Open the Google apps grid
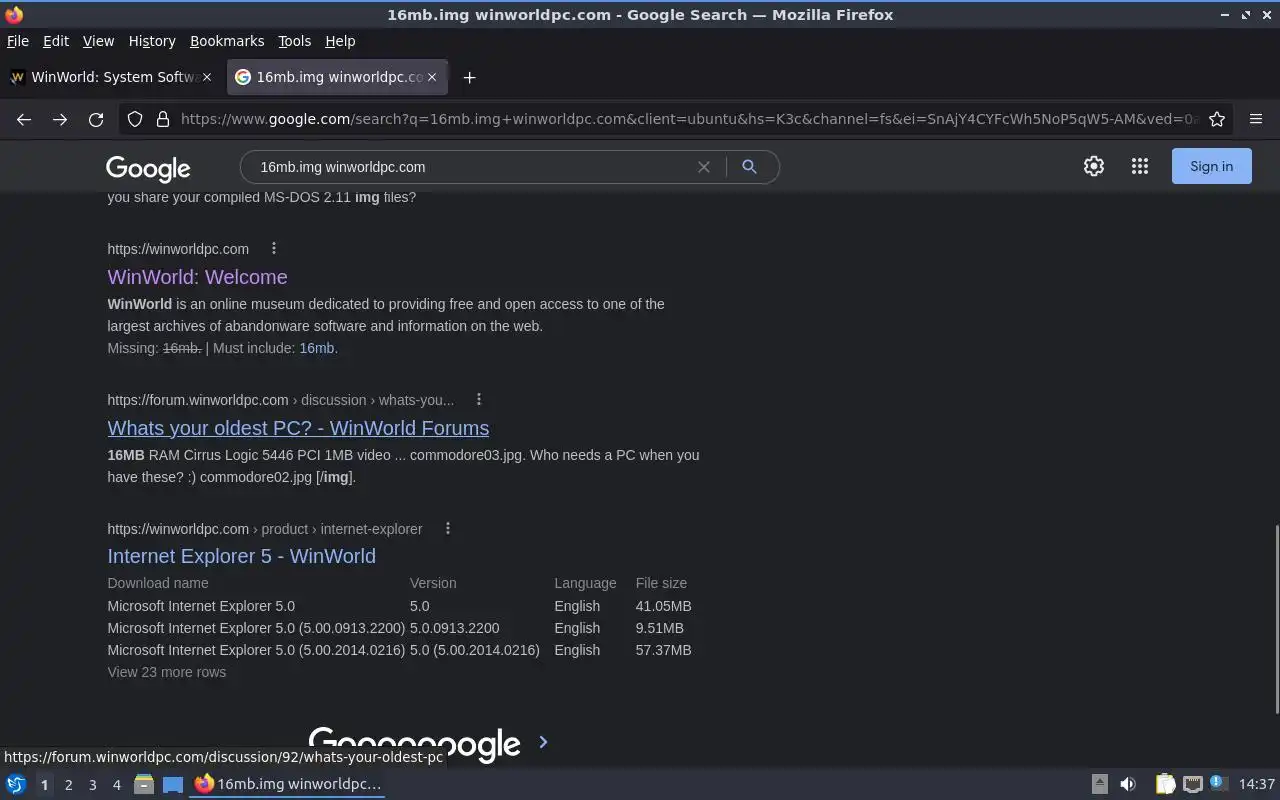Image resolution: width=1280 pixels, height=800 pixels. 1140,167
